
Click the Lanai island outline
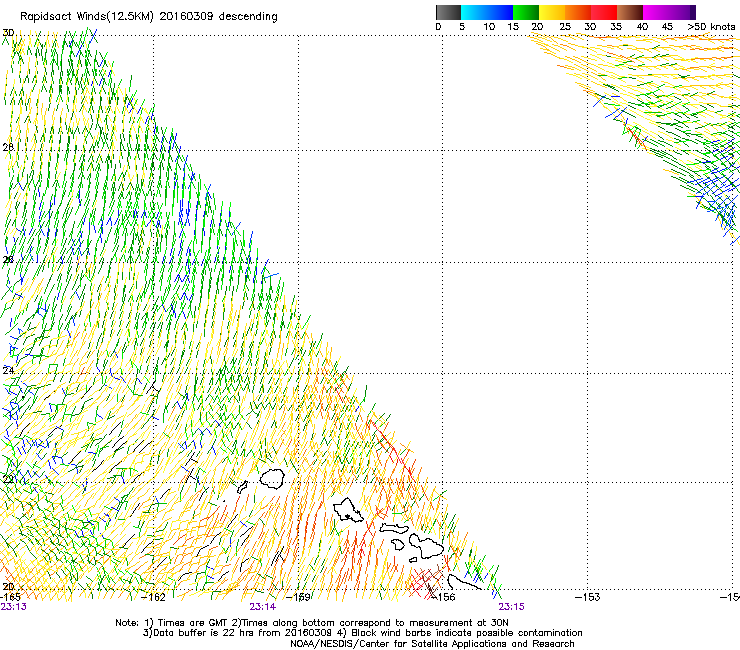click(x=398, y=545)
